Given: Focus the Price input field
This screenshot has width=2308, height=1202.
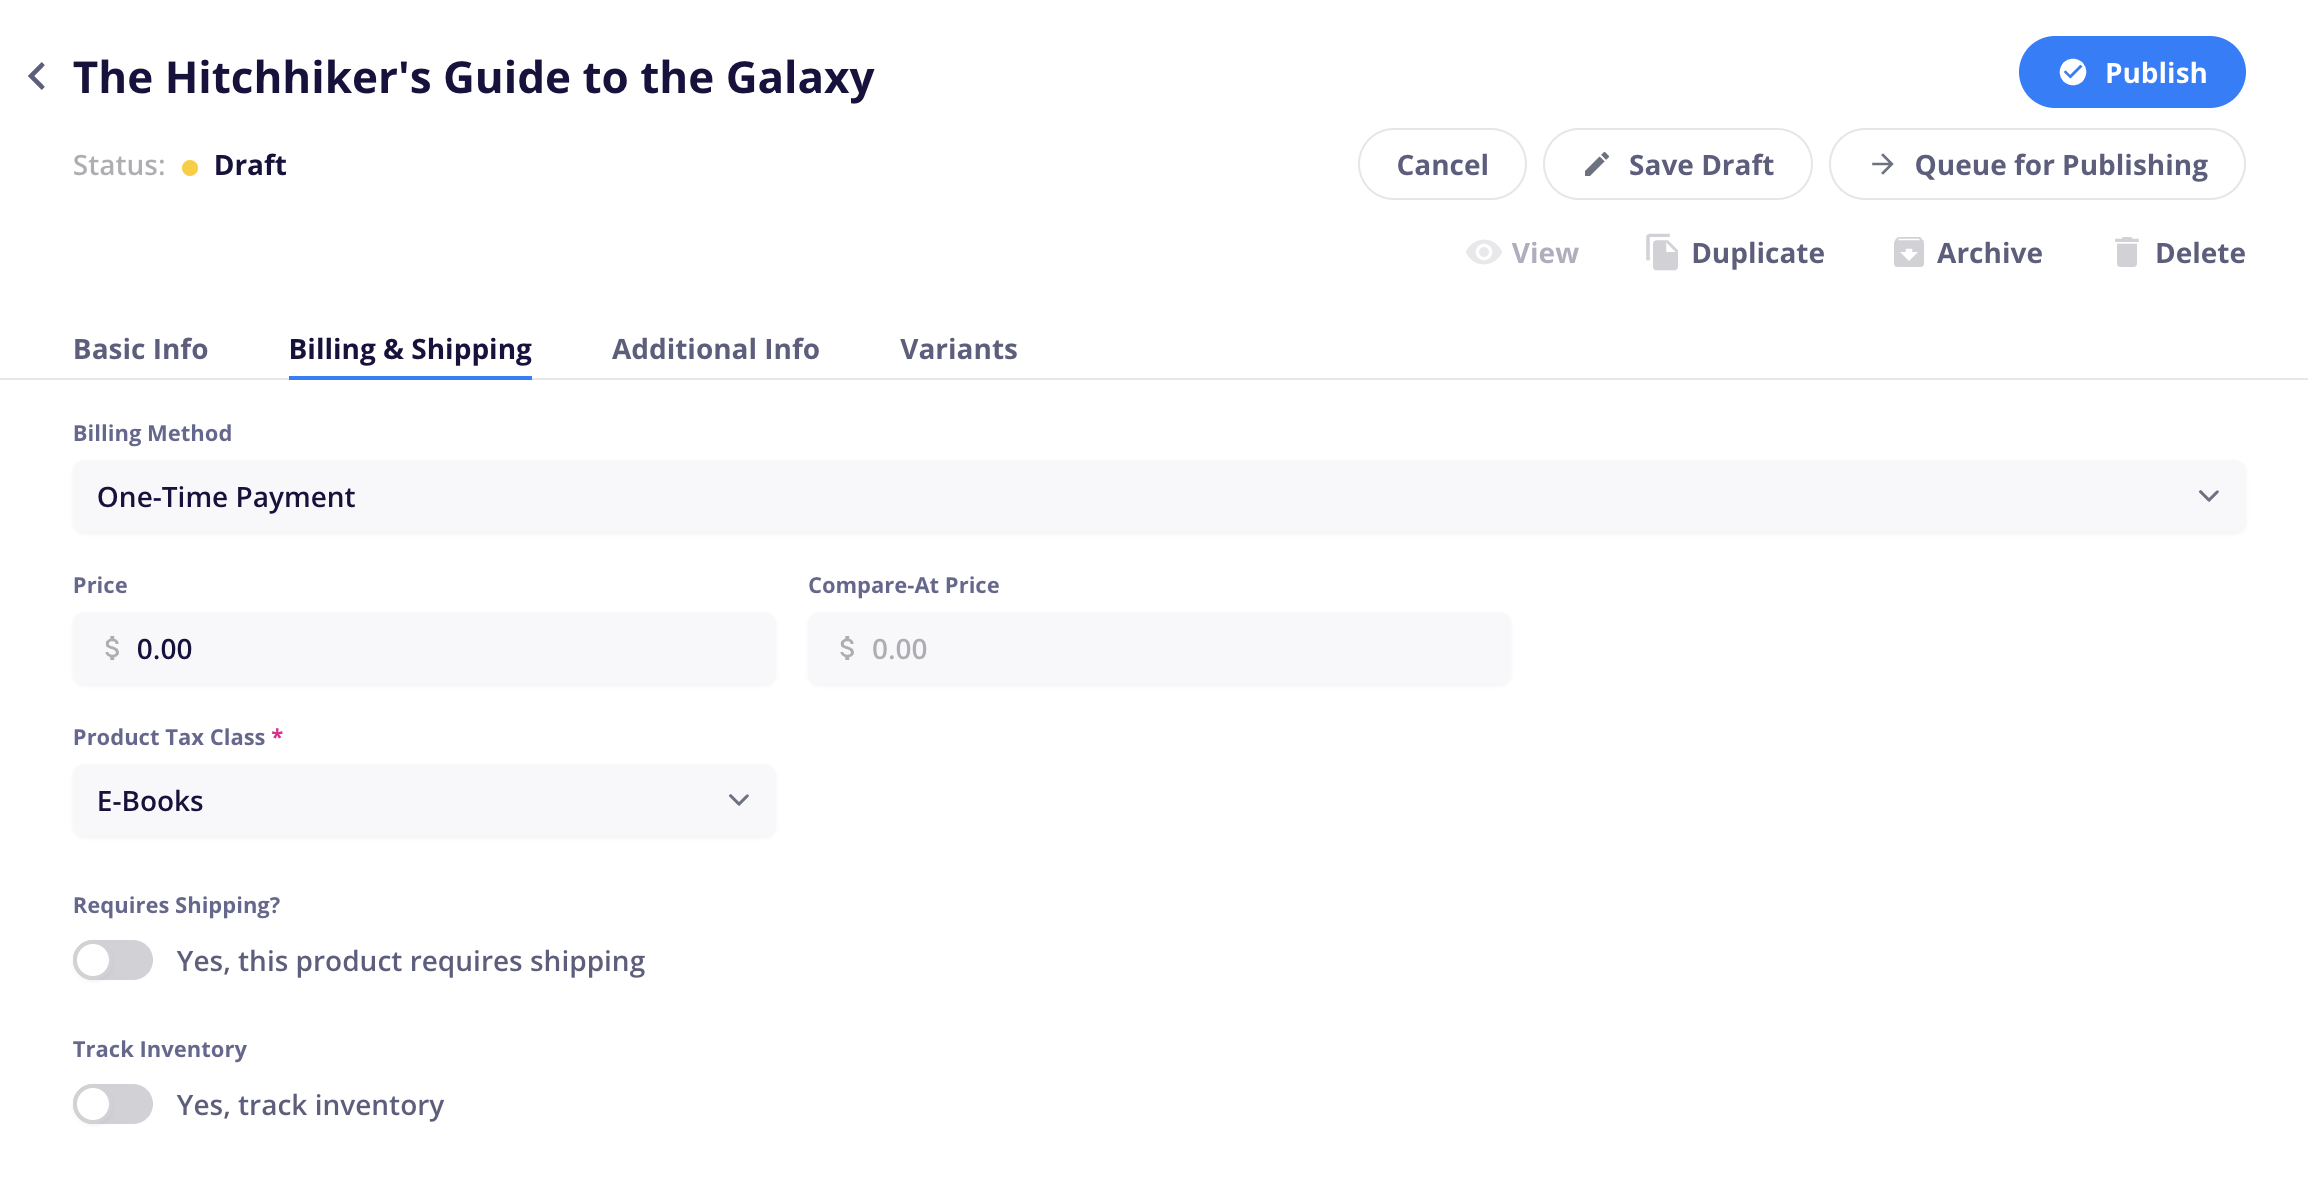Looking at the screenshot, I should click(x=424, y=649).
